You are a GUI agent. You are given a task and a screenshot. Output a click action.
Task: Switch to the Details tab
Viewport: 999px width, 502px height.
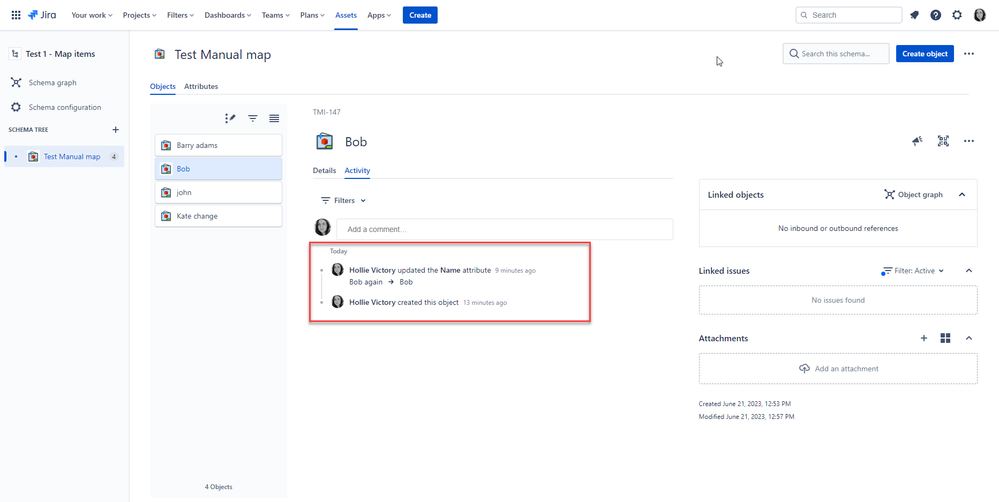tap(324, 171)
